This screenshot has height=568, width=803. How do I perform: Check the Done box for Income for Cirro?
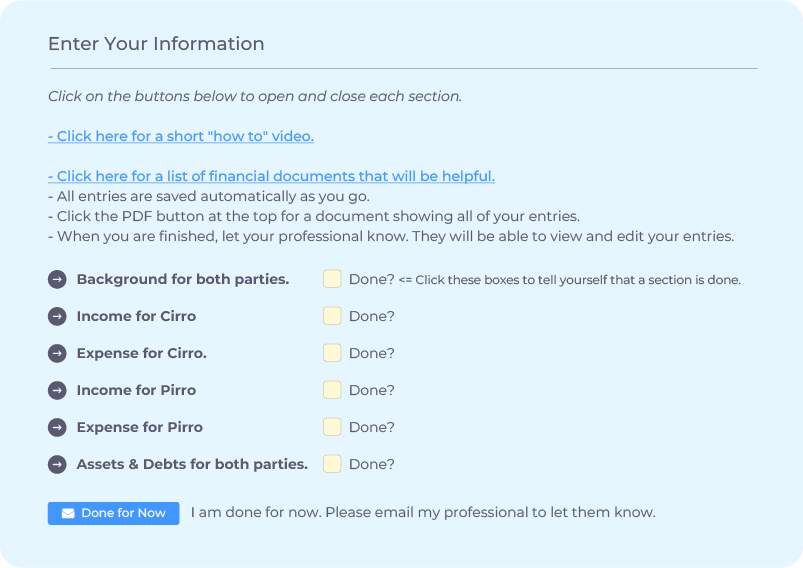click(x=332, y=316)
